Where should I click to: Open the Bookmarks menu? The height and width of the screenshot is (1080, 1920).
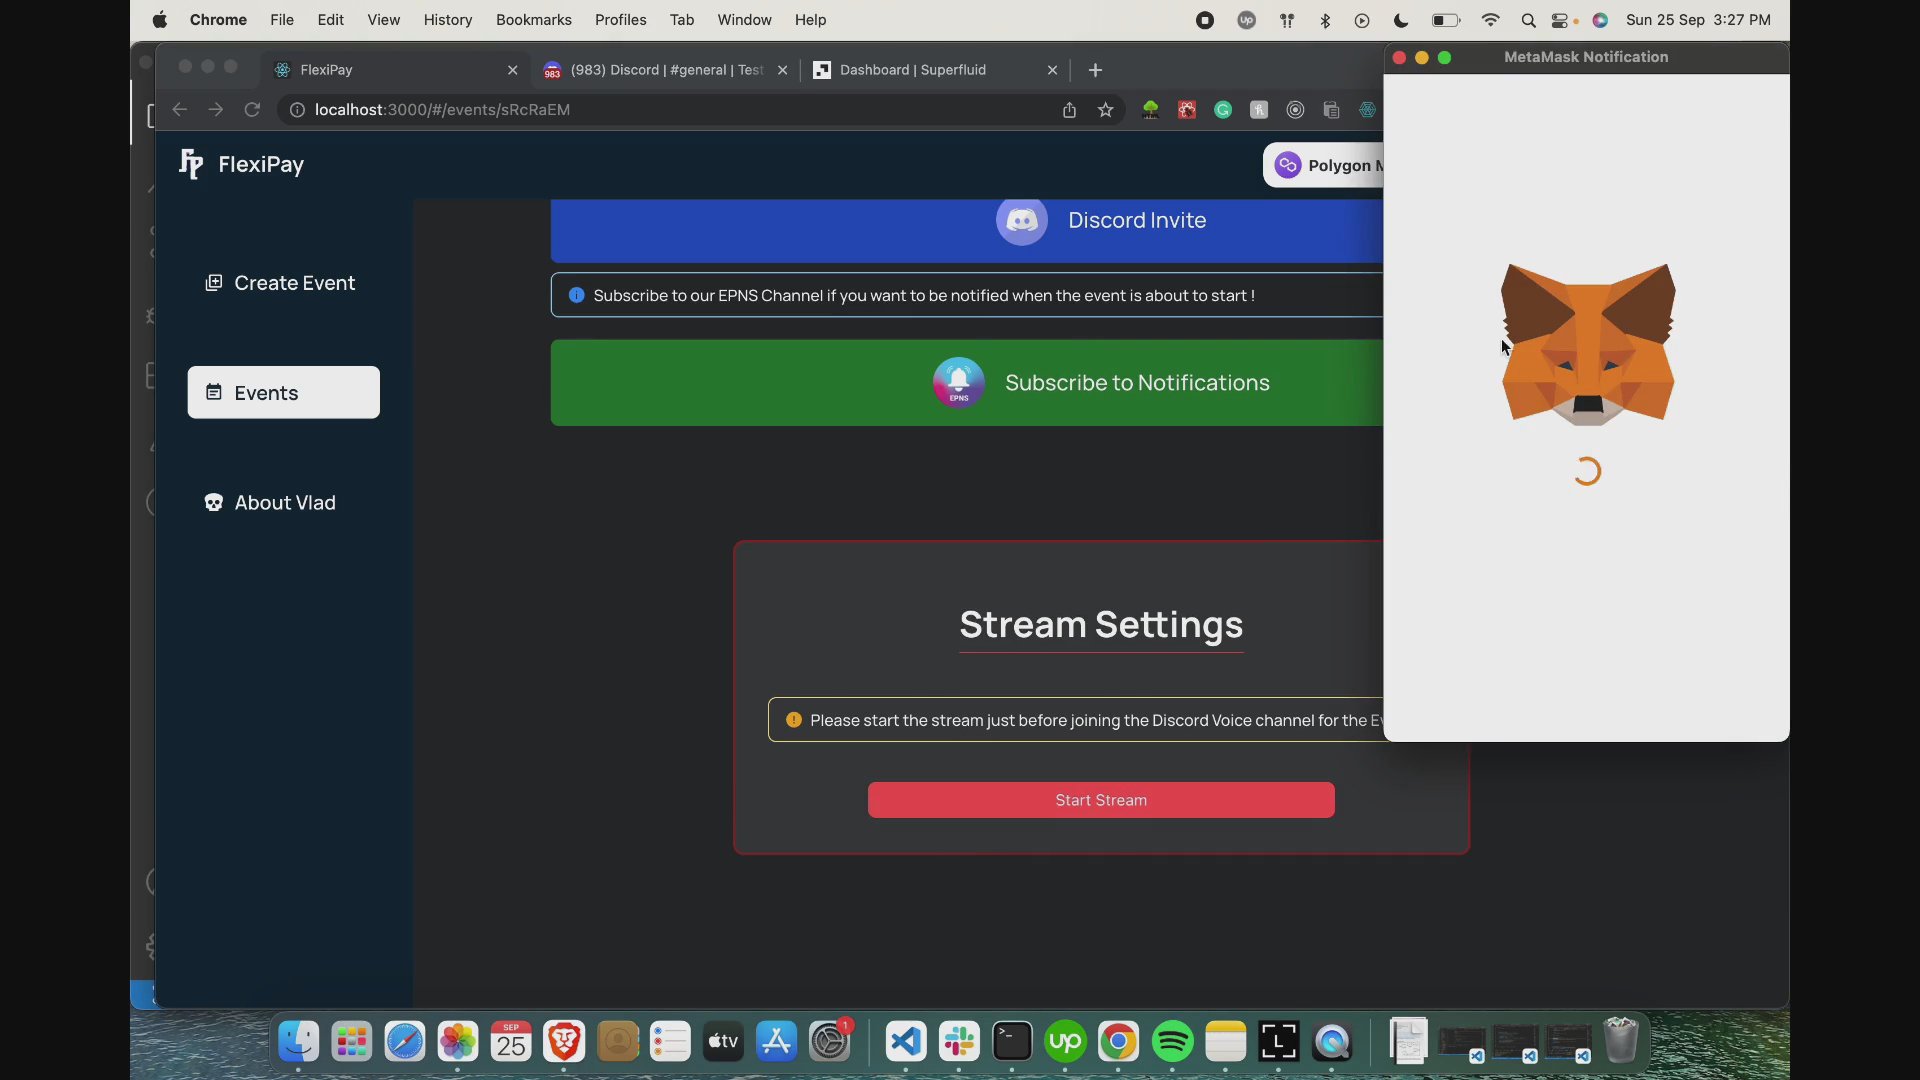534,20
